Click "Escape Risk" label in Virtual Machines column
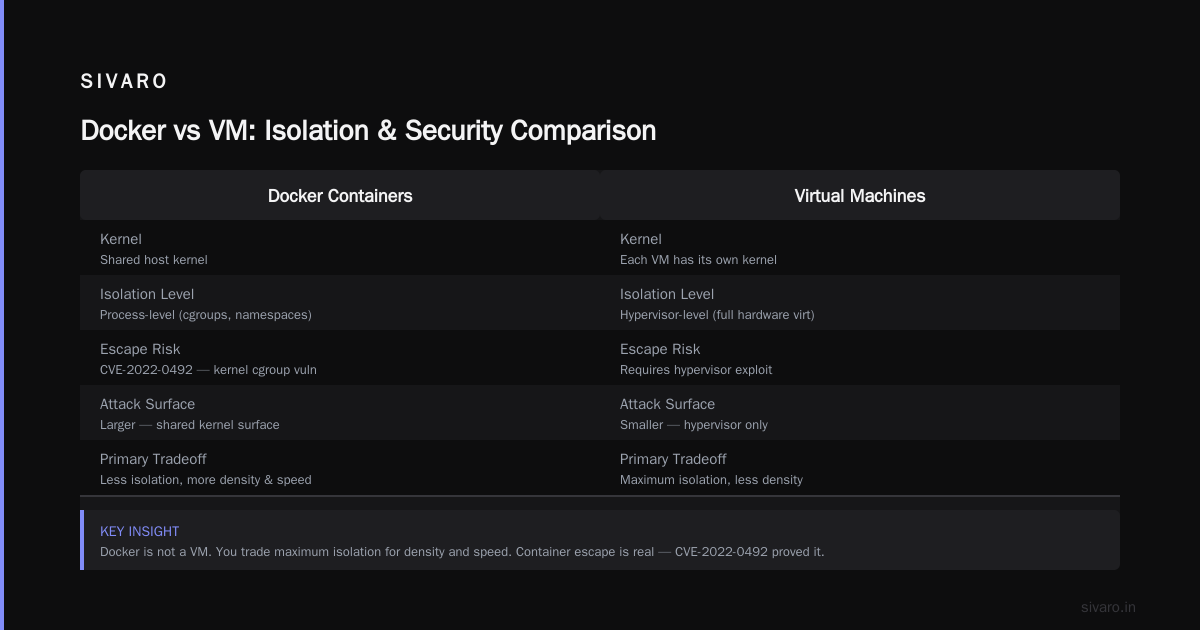The image size is (1200, 630). (660, 349)
